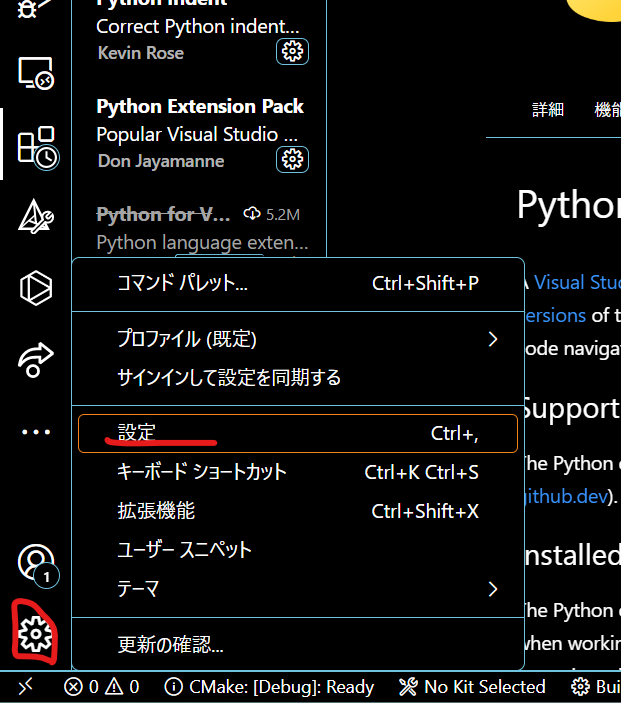Click remote window icon in status bar
Viewport: 621px width, 703px height.
26,686
